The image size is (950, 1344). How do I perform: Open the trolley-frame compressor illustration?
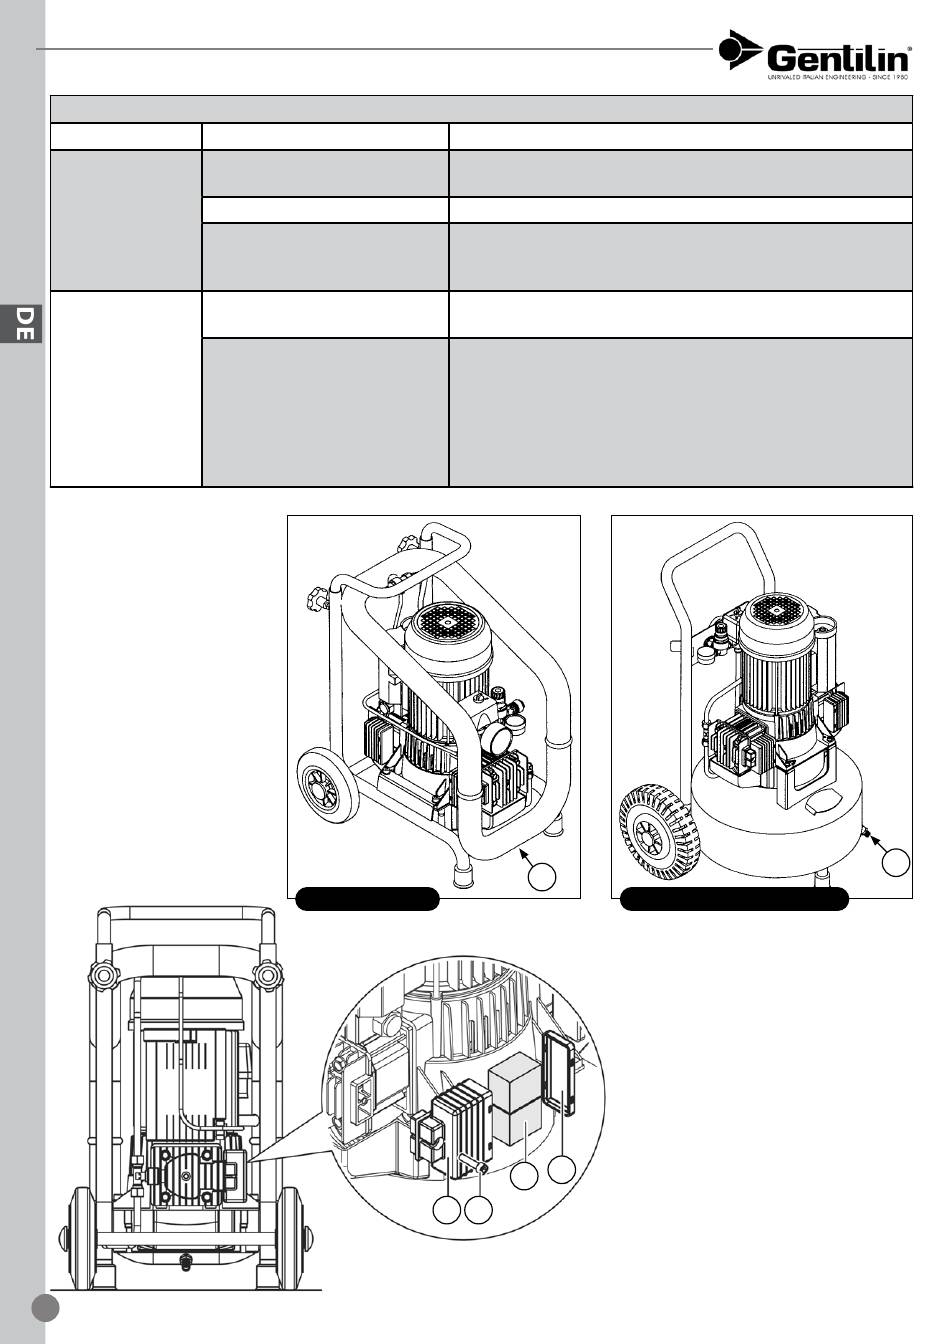(434, 707)
